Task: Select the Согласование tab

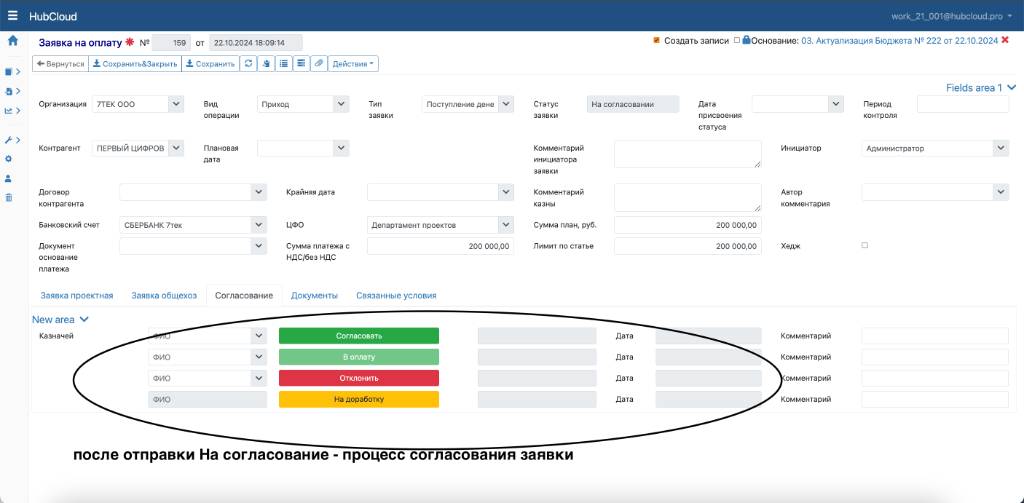Action: point(244,295)
